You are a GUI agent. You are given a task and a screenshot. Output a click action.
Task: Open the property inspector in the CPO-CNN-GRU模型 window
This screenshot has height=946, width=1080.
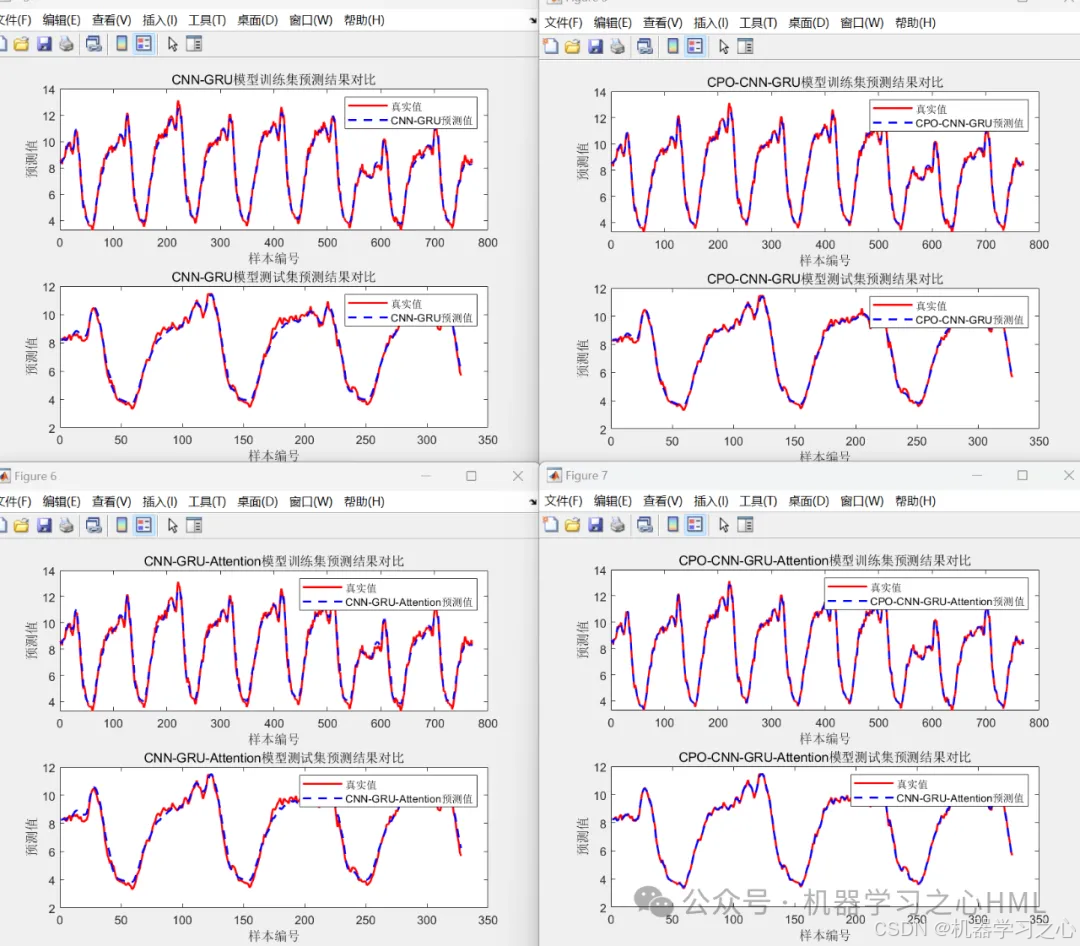click(x=745, y=46)
